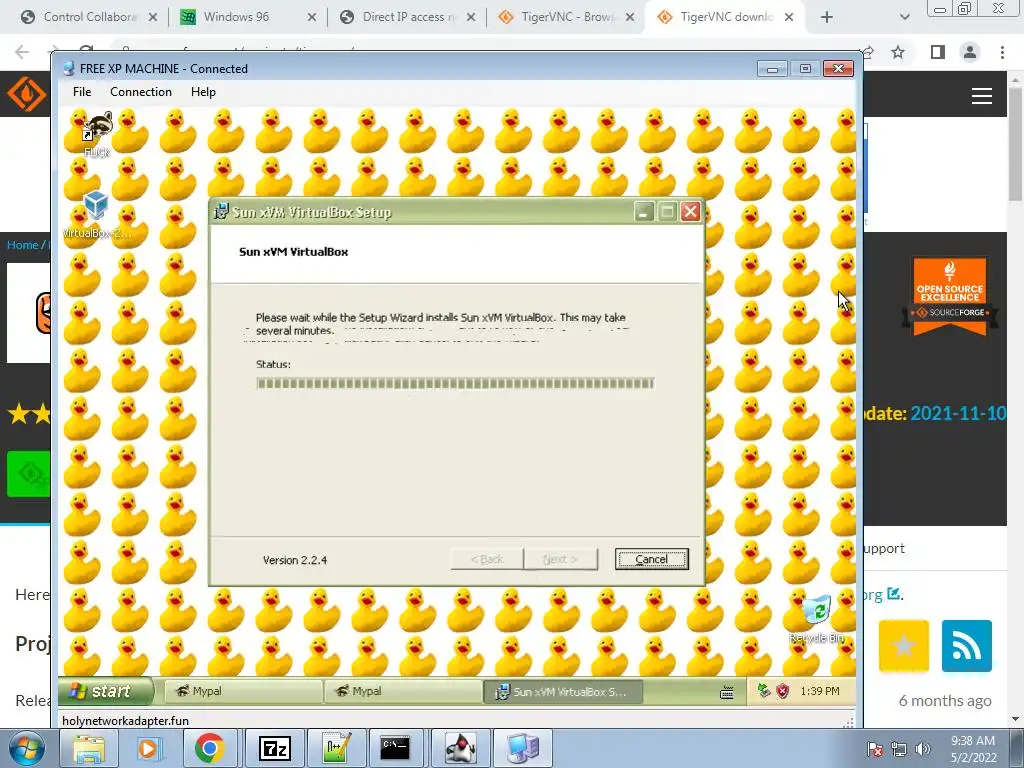Image resolution: width=1024 pixels, height=768 pixels.
Task: Switch to first Mypal taskbar item
Action: pos(242,691)
